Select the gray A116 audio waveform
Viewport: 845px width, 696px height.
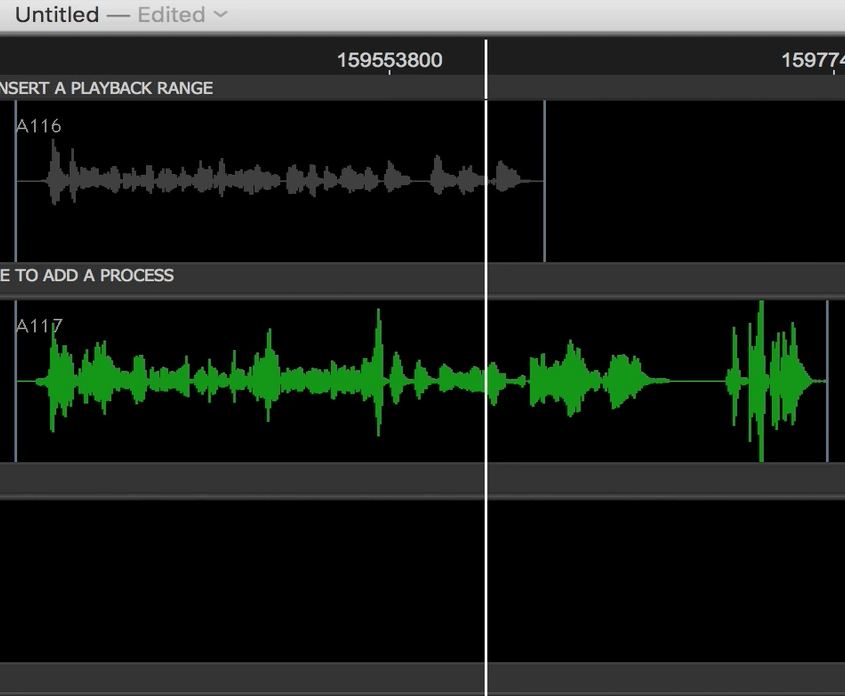280,180
